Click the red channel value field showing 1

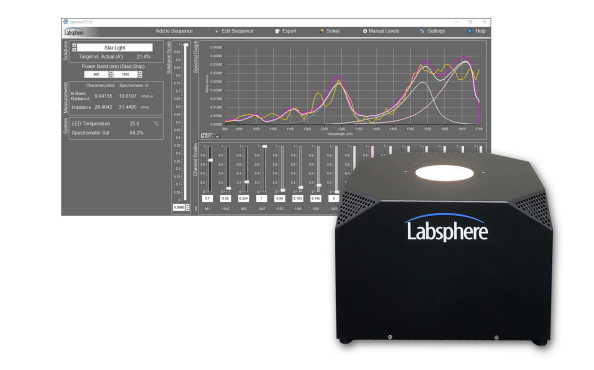point(261,198)
